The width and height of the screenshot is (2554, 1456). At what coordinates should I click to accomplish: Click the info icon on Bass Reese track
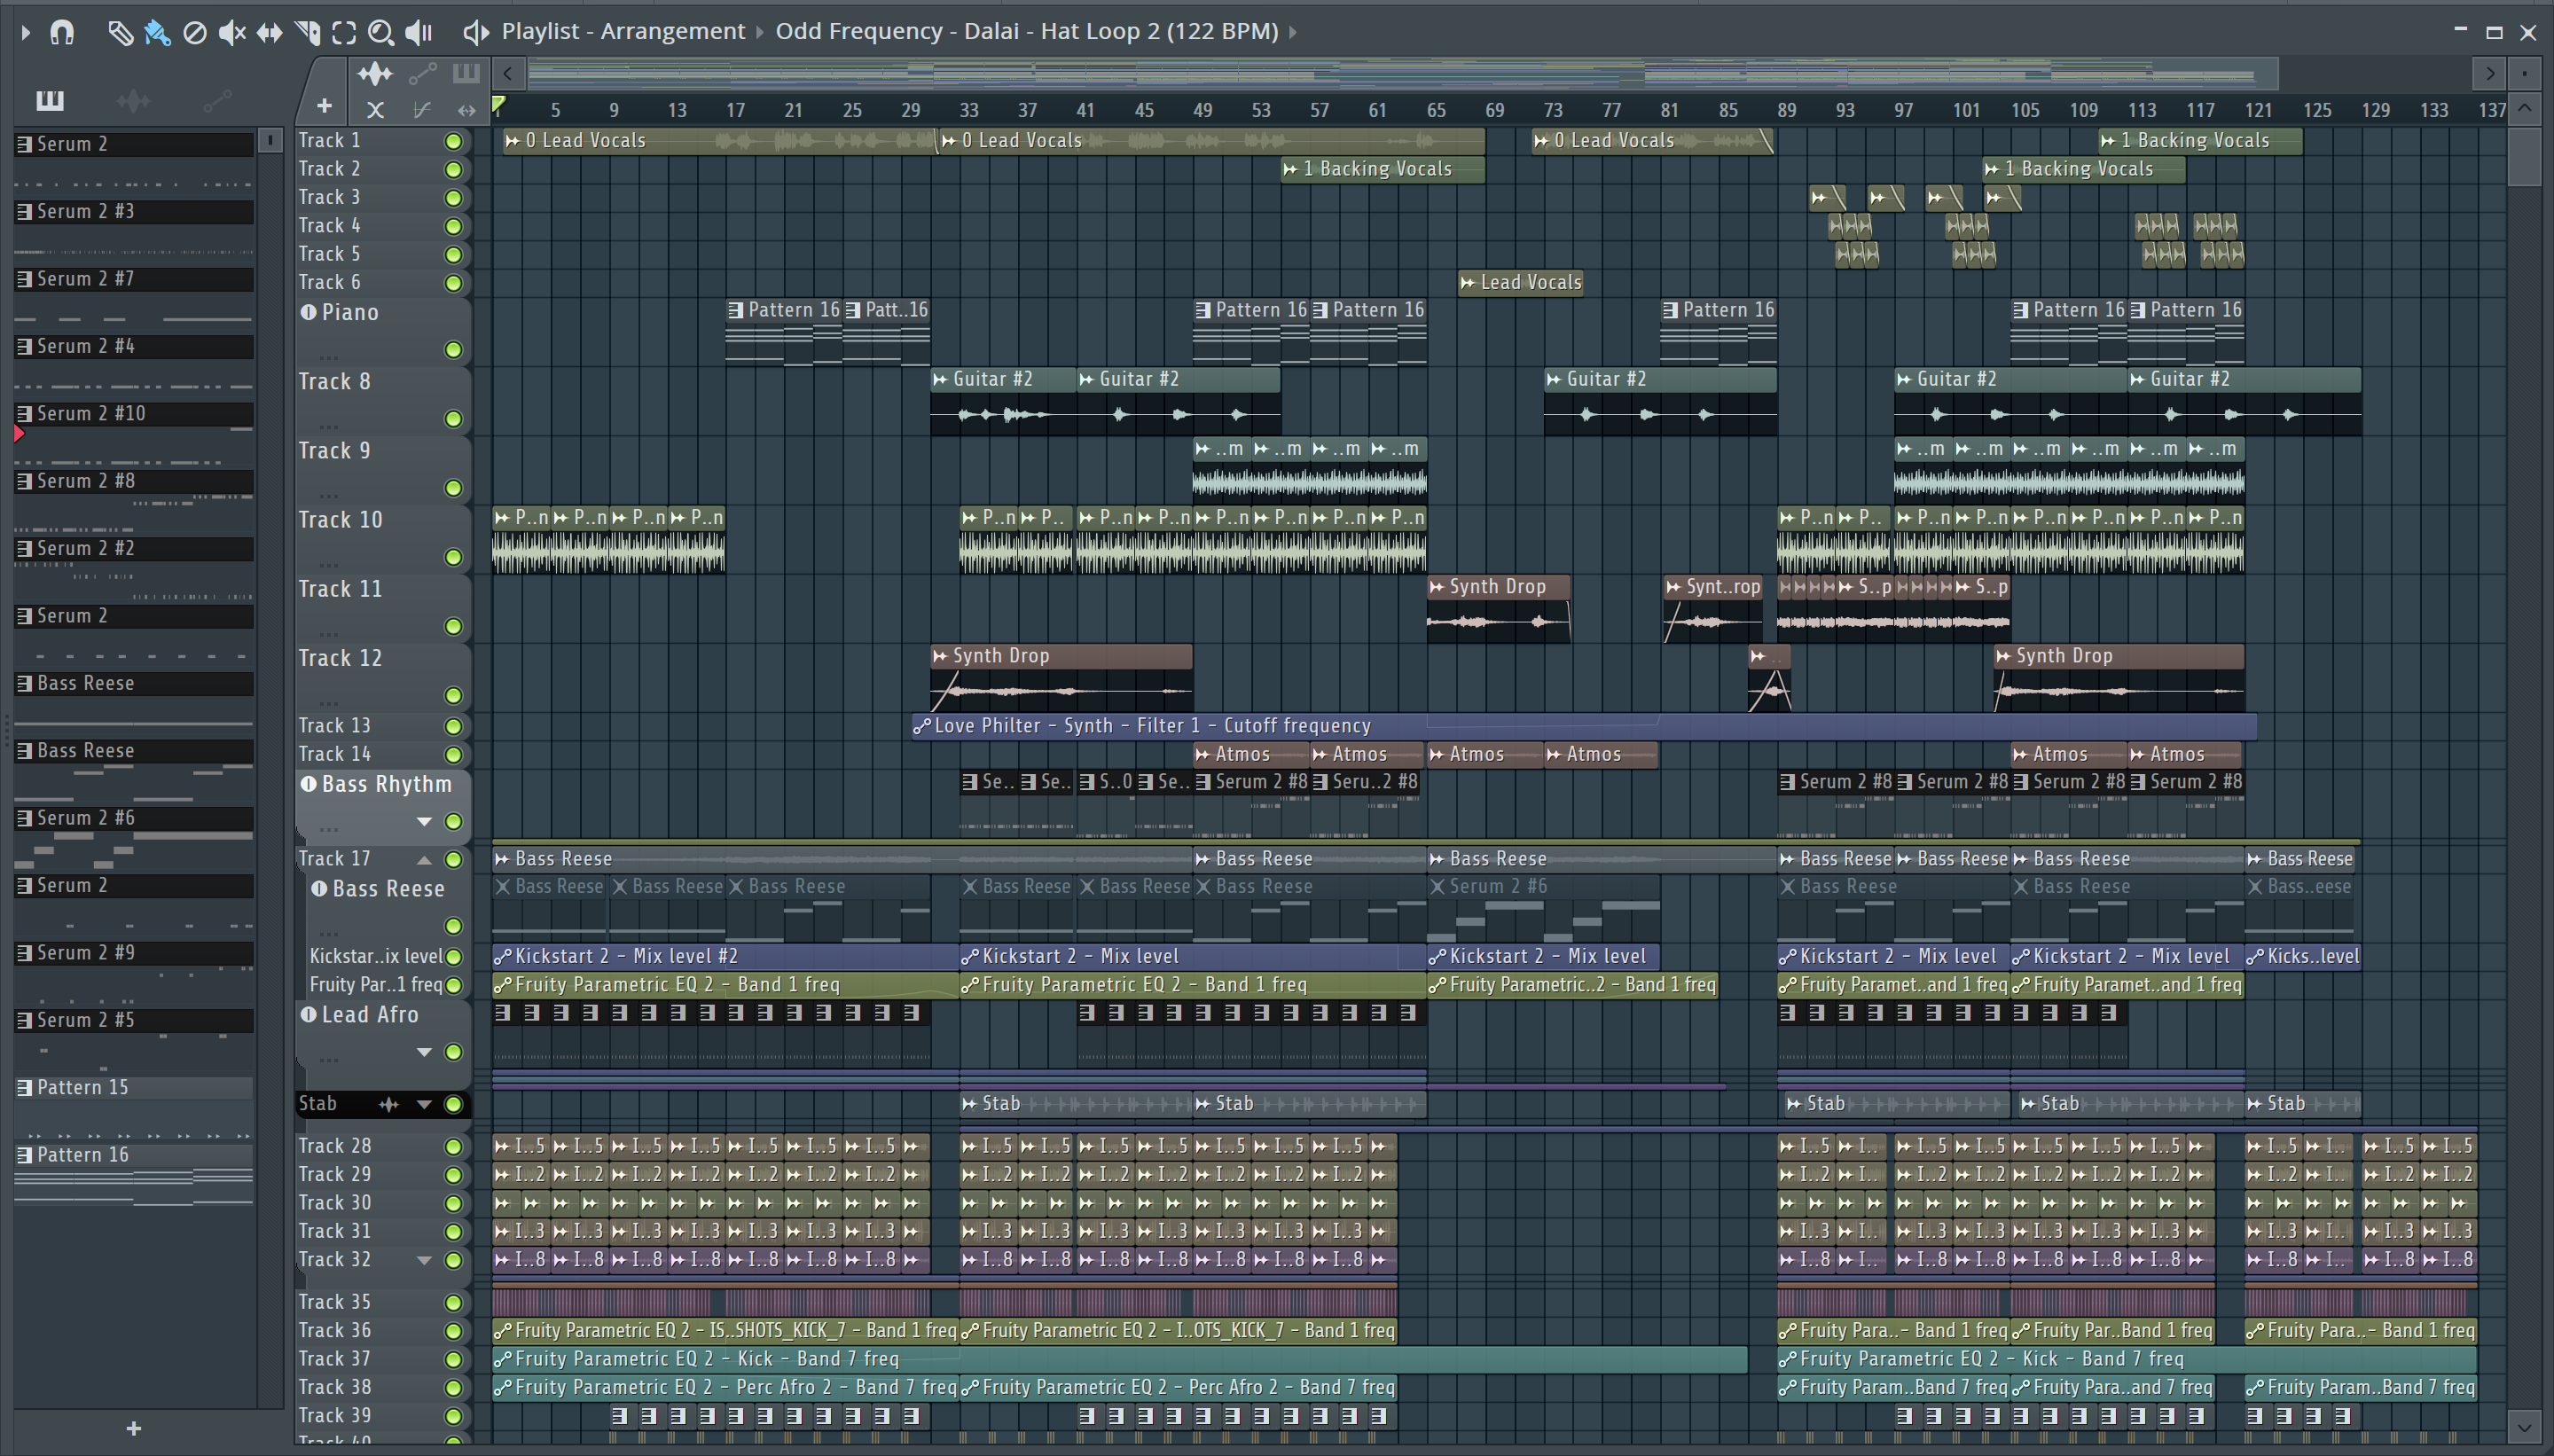coord(319,888)
